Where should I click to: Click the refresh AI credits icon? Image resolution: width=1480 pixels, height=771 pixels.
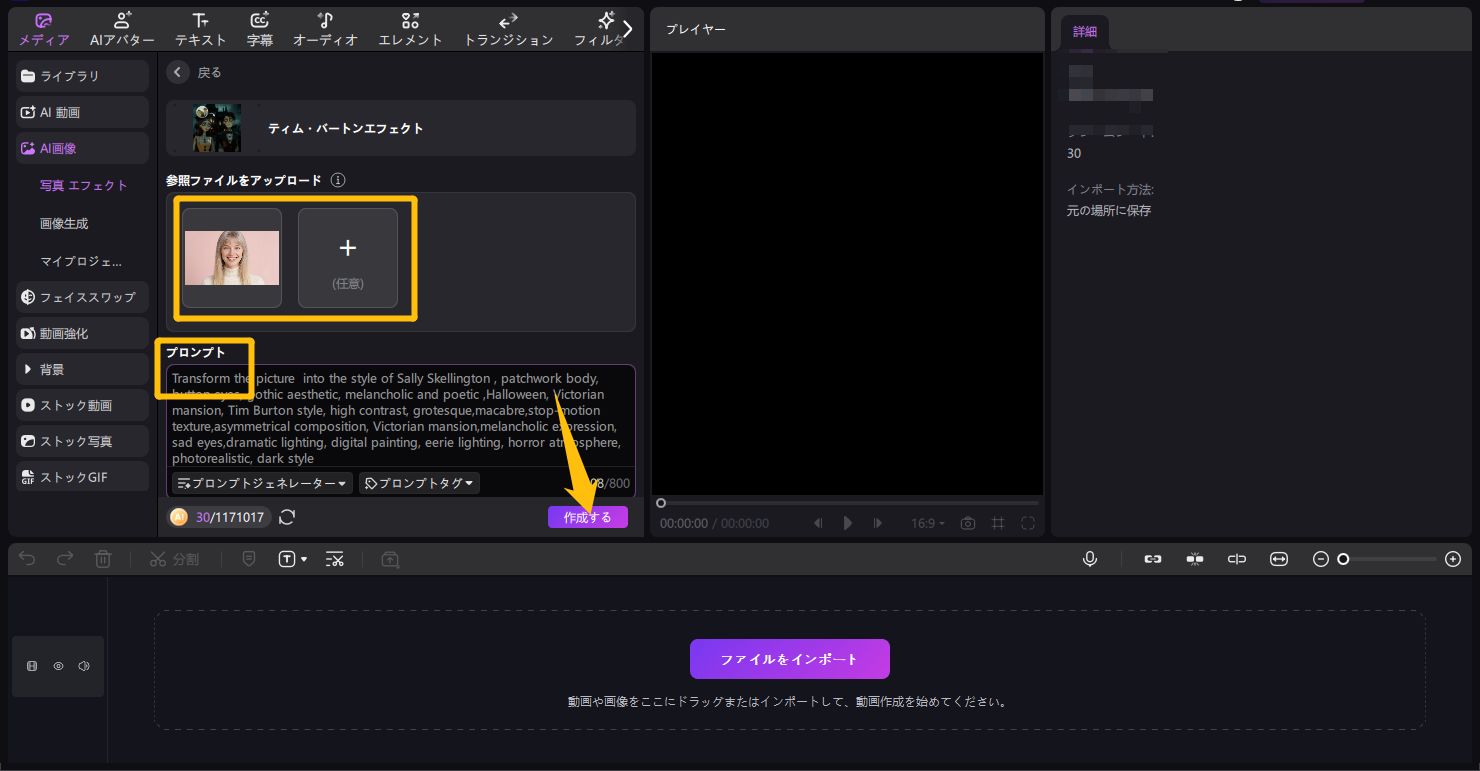(287, 517)
